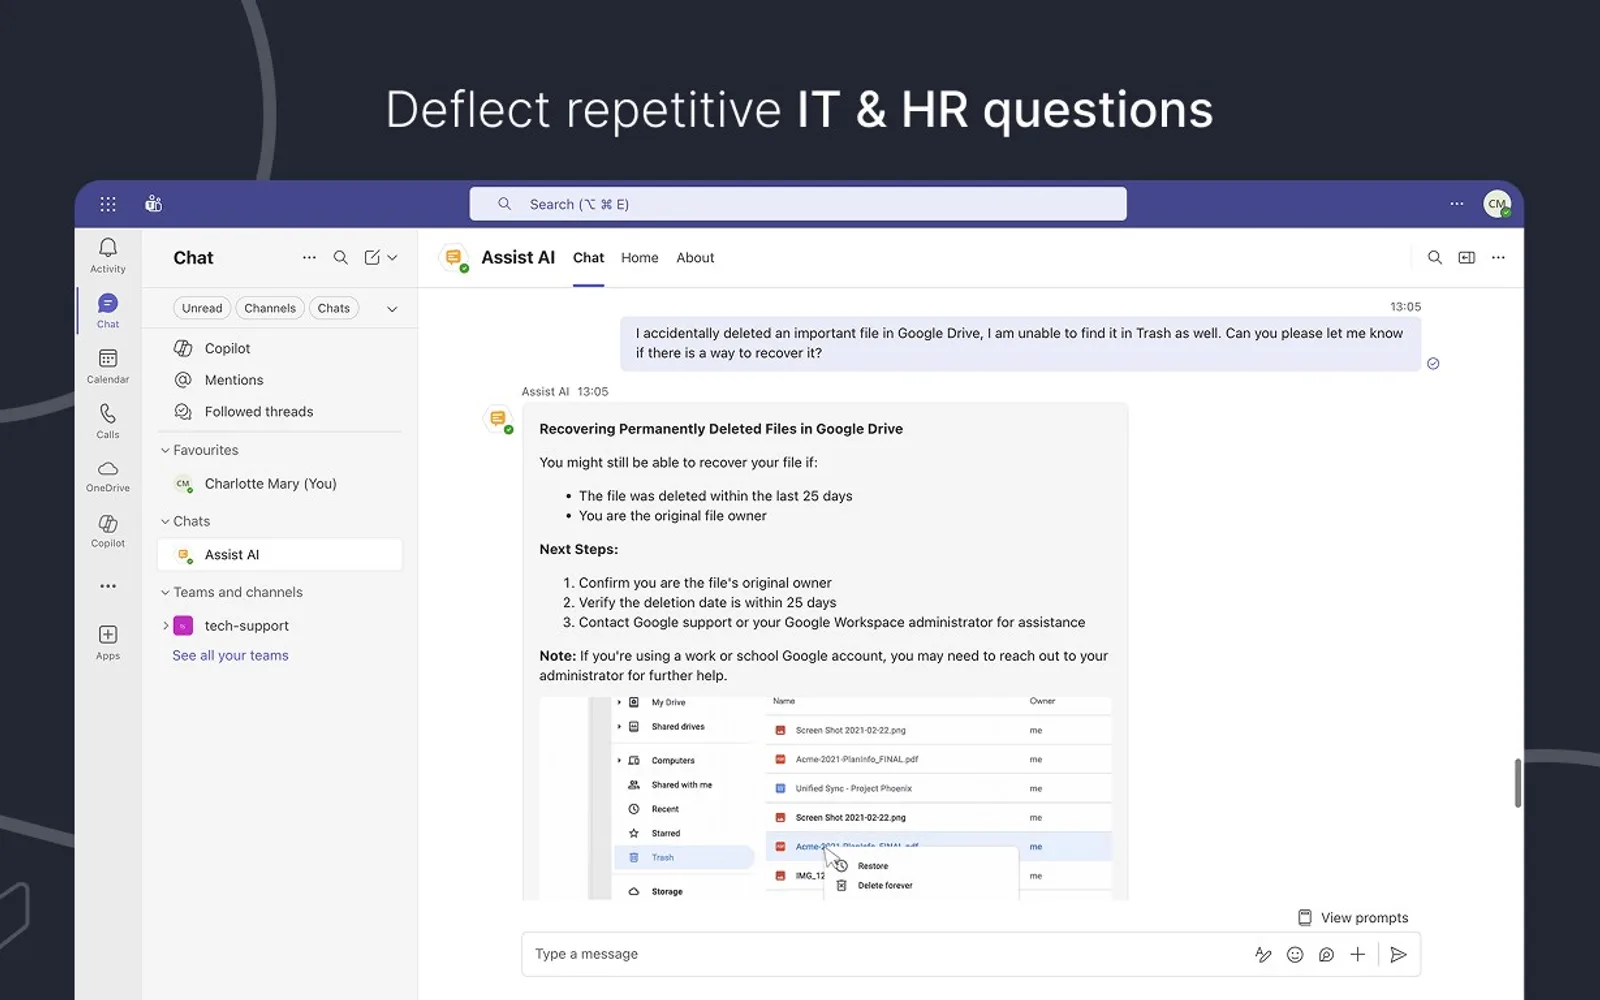Toggle the Unread filter chip
The image size is (1600, 1000).
click(202, 308)
